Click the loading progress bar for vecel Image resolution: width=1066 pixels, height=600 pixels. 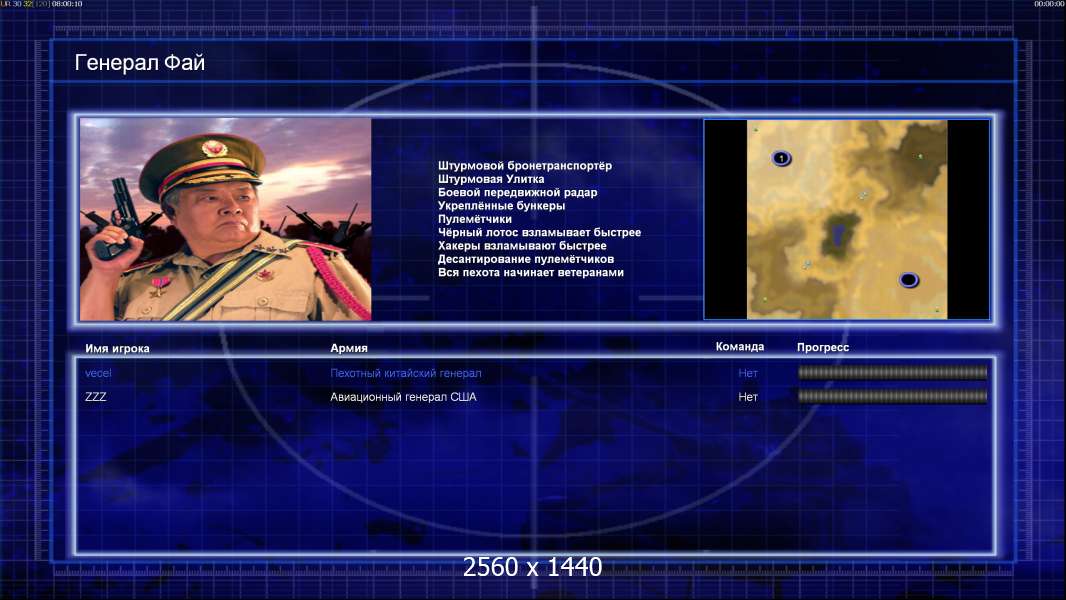(892, 372)
